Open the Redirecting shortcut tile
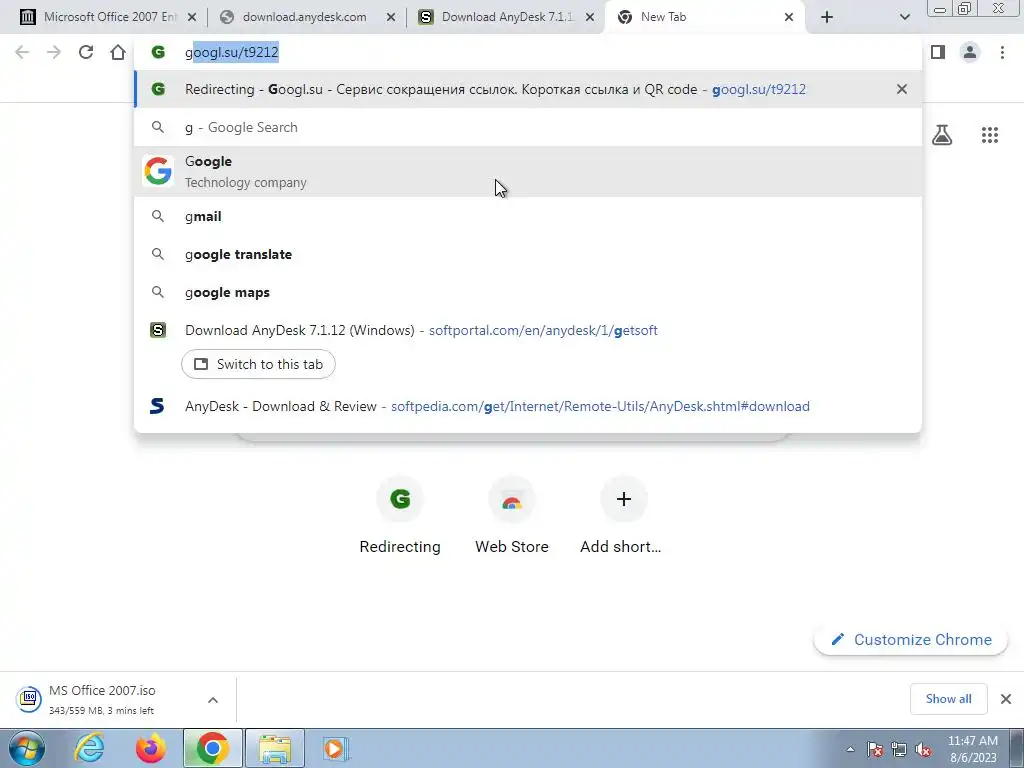 [400, 516]
